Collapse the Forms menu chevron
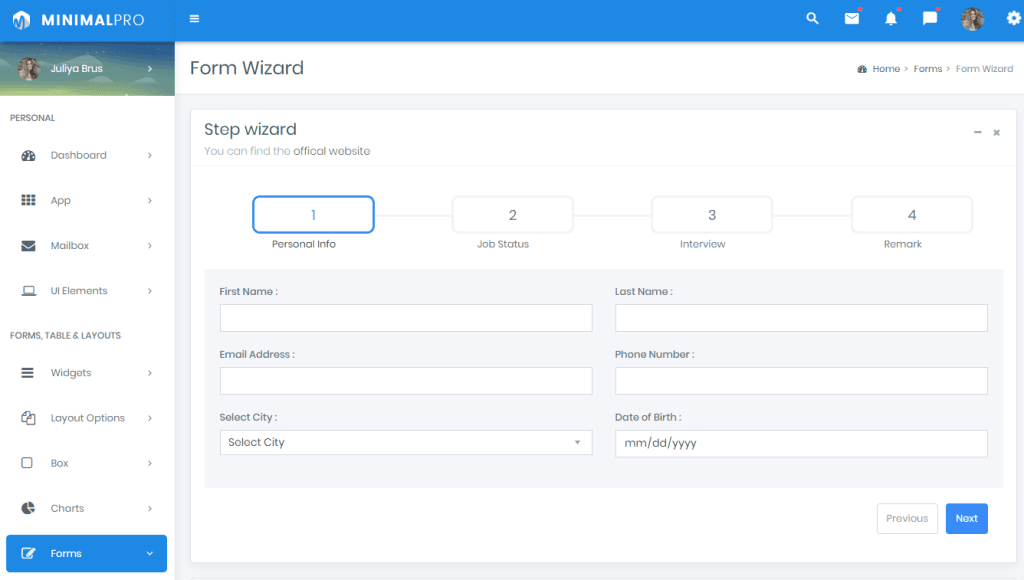Image resolution: width=1024 pixels, height=580 pixels. click(x=150, y=553)
